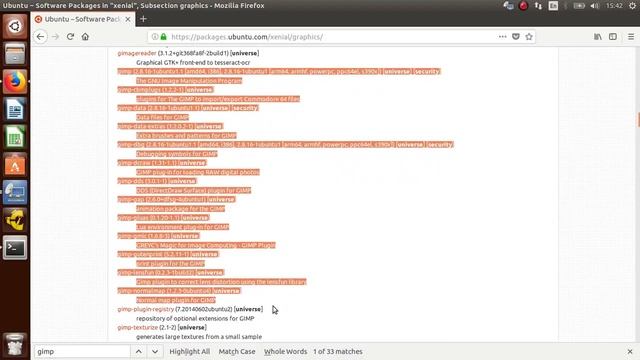Open a new tab with the plus button
The width and height of the screenshot is (640, 360).
pyautogui.click(x=143, y=19)
